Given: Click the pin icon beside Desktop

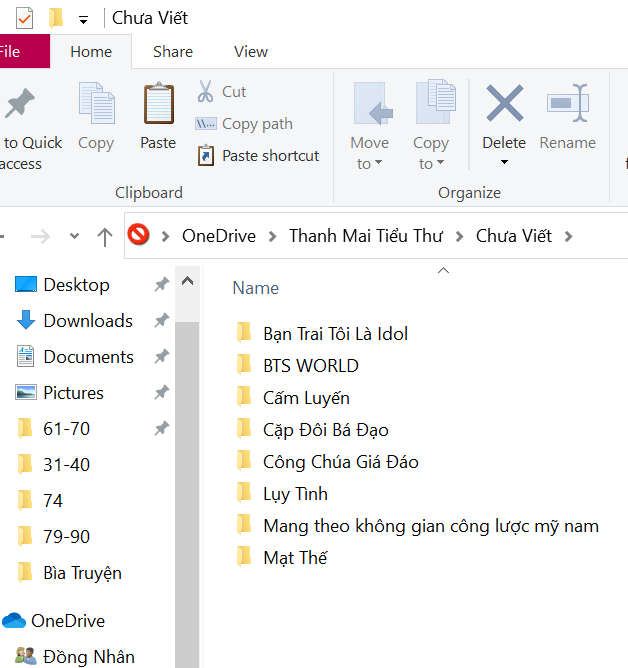Looking at the screenshot, I should pos(162,284).
